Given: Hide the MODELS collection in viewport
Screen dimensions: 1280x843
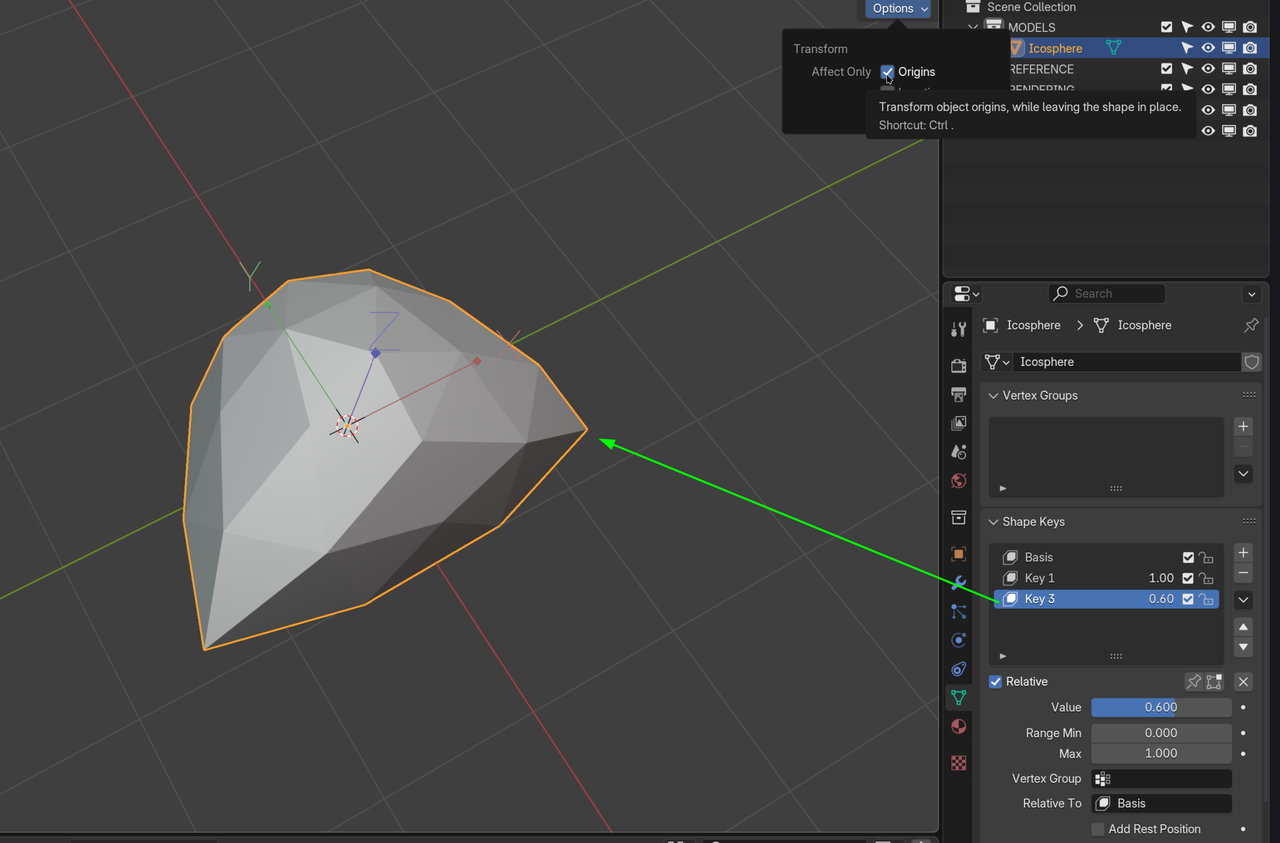Looking at the screenshot, I should [x=1208, y=27].
